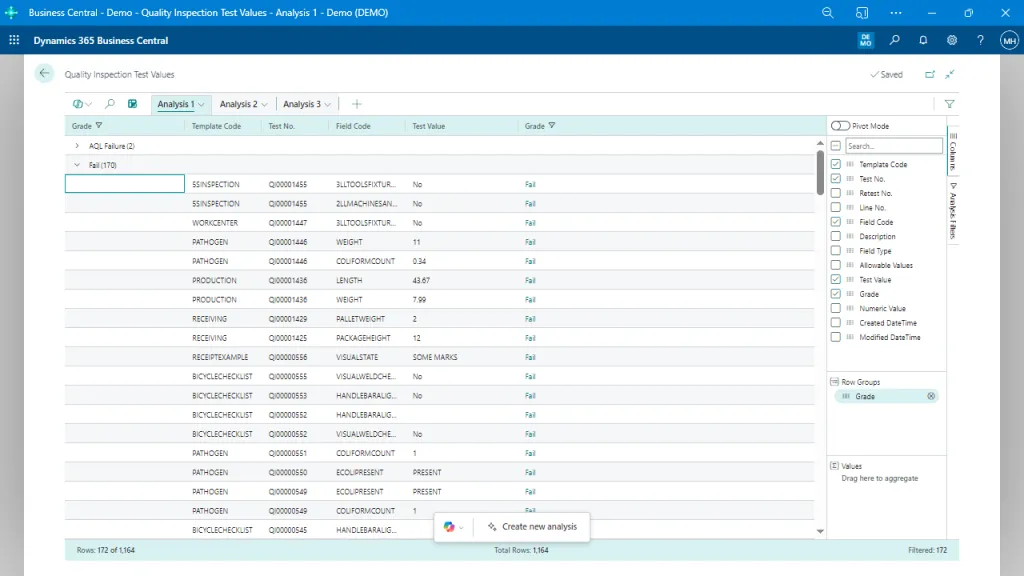Click the open in new window icon
This screenshot has width=1024, height=576.
coord(930,74)
